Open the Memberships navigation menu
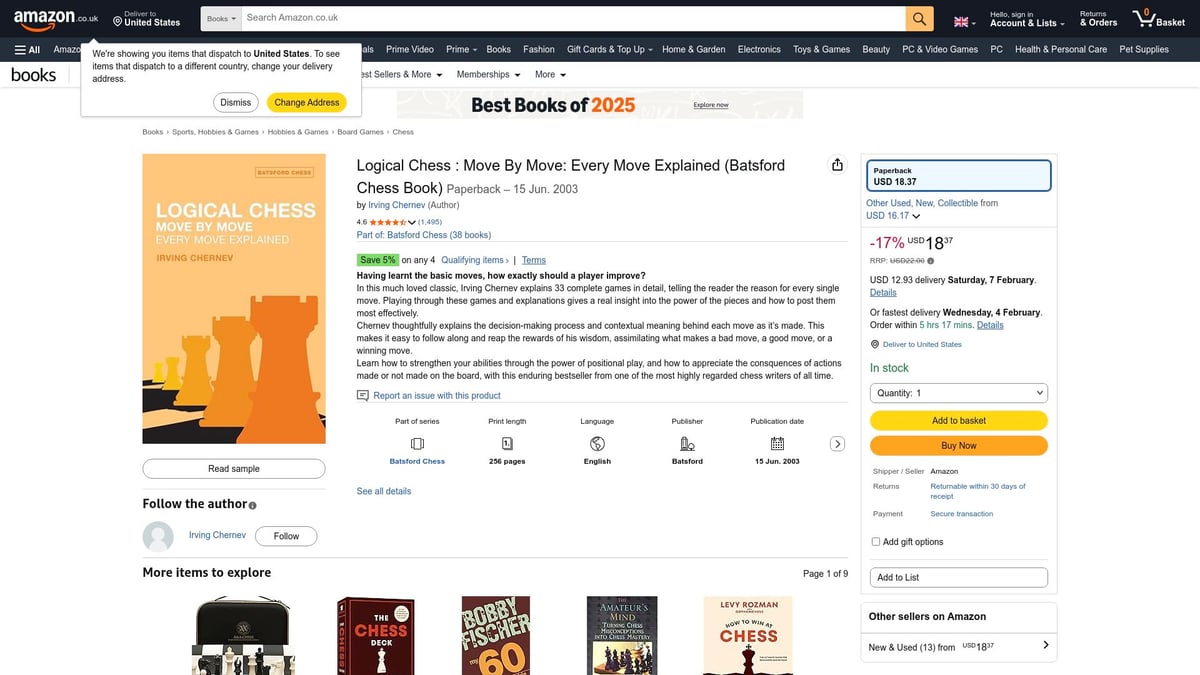Viewport: 1200px width, 675px height. coord(487,74)
